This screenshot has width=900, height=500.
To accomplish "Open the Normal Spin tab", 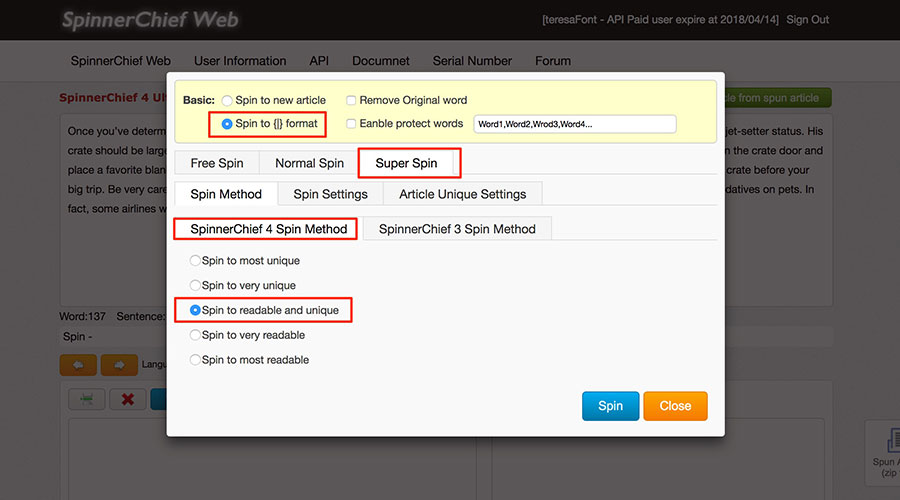I will click(309, 163).
